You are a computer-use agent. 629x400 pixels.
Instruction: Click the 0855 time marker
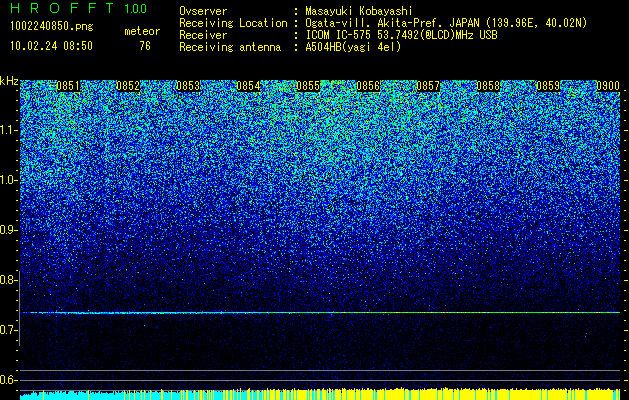(x=308, y=86)
